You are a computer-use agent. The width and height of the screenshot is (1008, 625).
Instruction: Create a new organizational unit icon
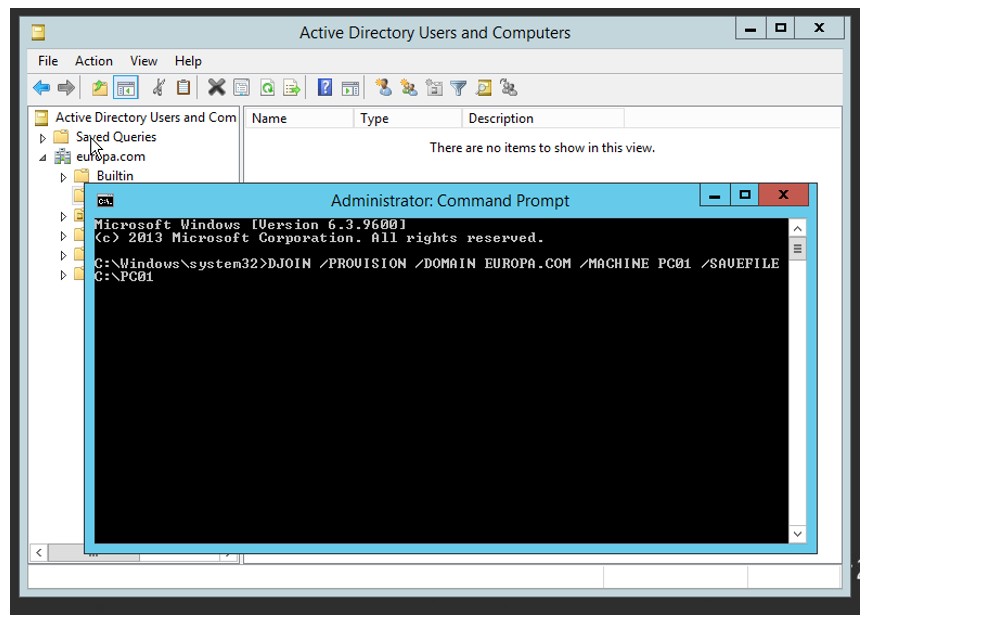tap(434, 87)
